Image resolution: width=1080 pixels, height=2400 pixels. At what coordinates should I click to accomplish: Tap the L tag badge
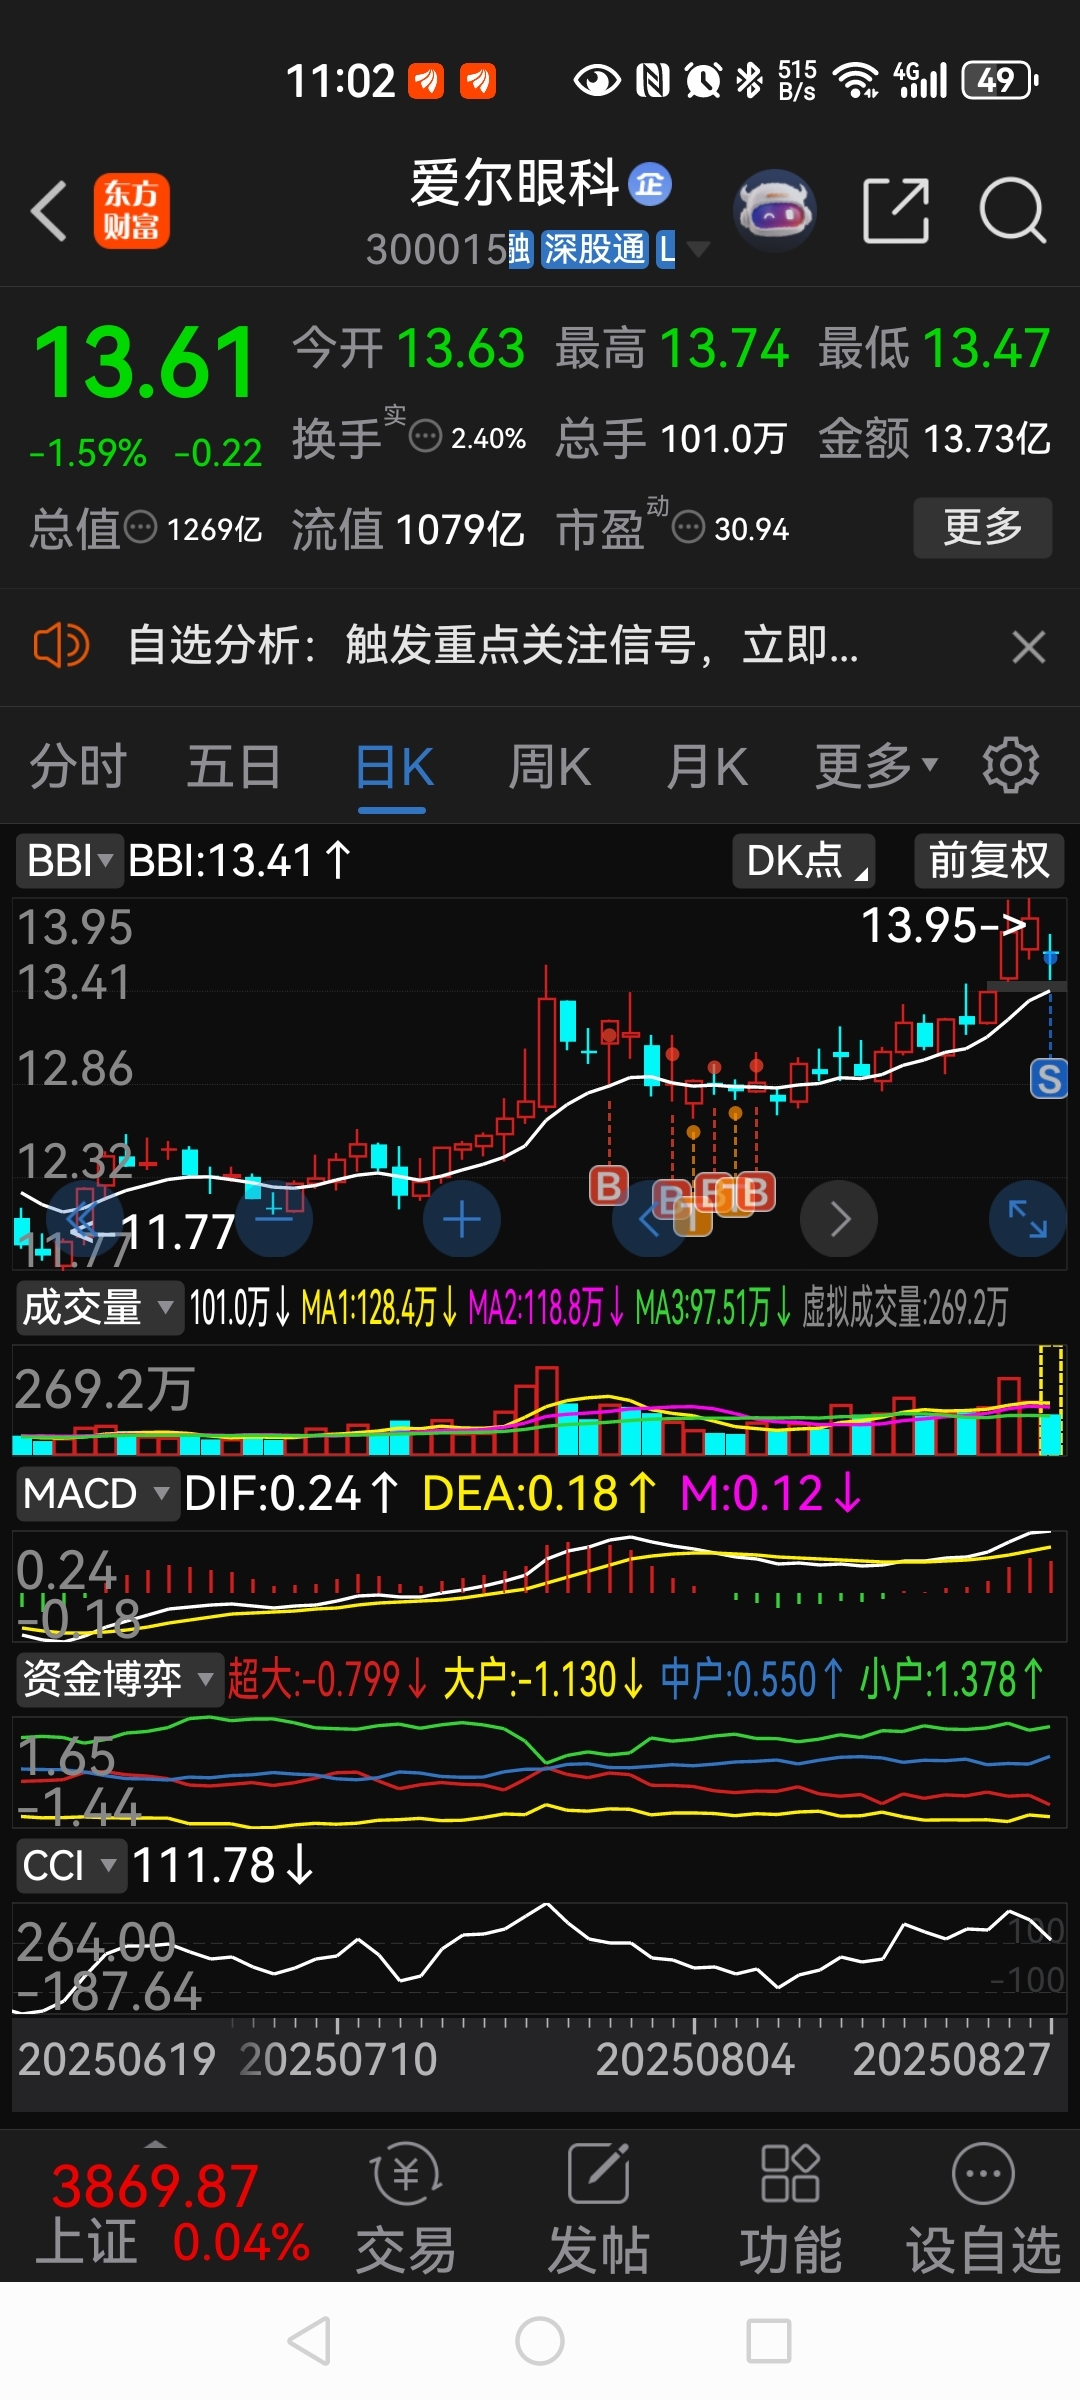point(666,249)
